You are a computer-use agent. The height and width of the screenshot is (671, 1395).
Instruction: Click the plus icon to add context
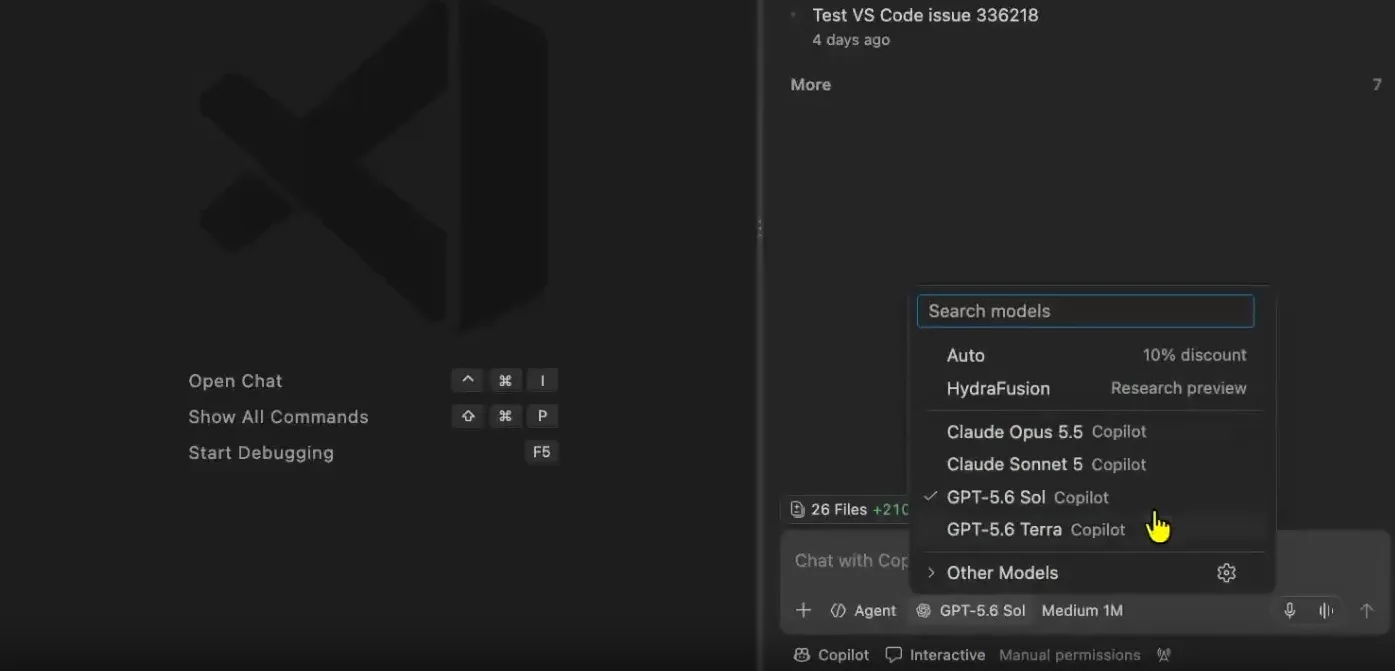click(x=803, y=611)
